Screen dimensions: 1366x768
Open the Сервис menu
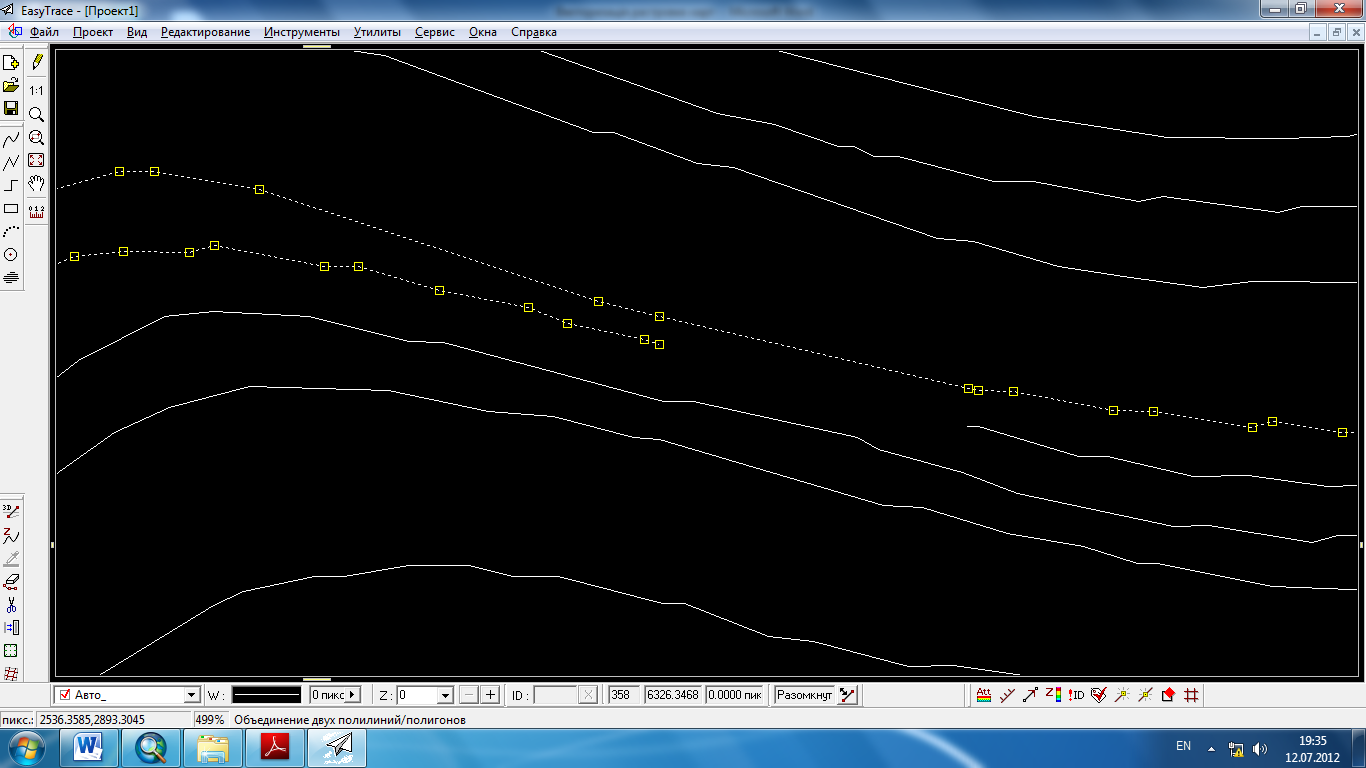pyautogui.click(x=435, y=32)
